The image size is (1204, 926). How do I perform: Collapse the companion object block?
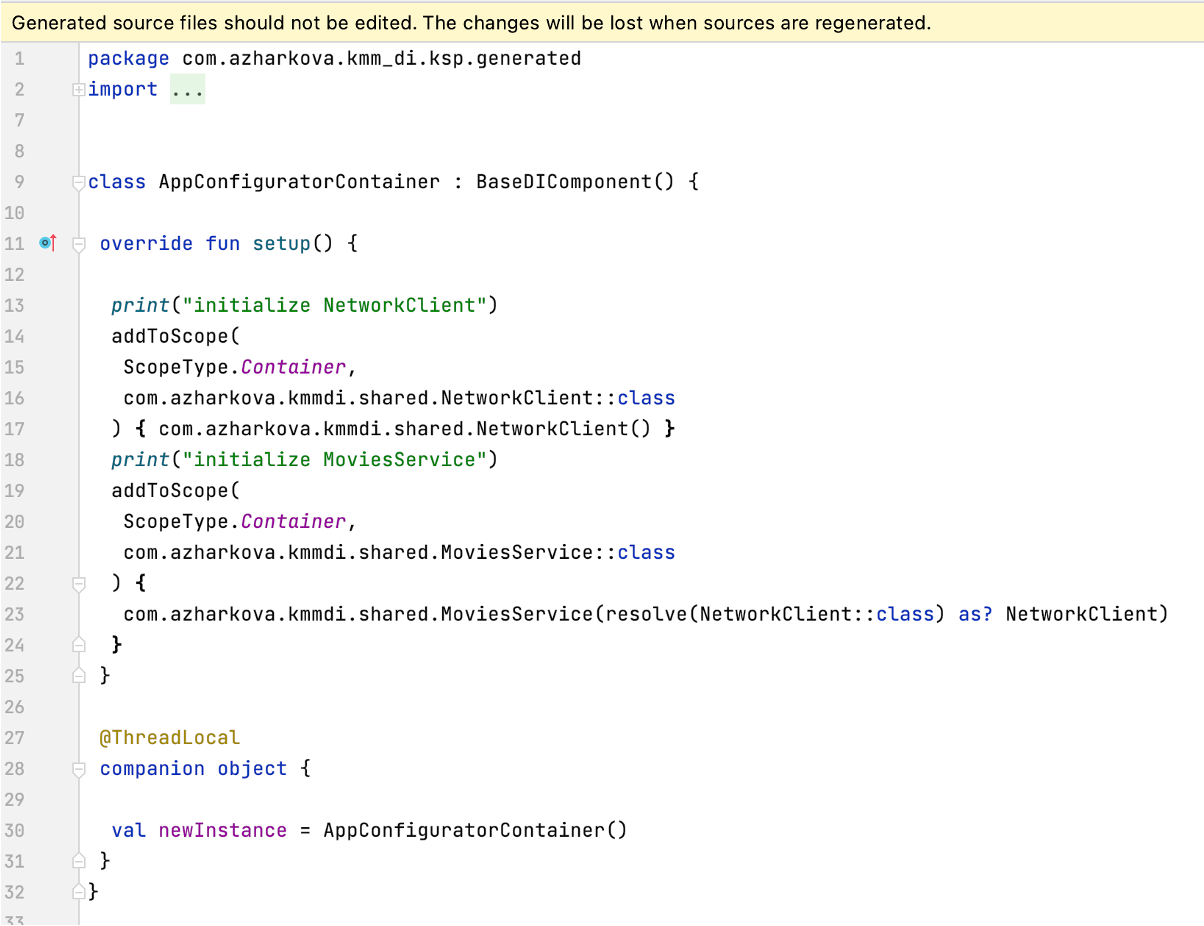click(x=78, y=768)
